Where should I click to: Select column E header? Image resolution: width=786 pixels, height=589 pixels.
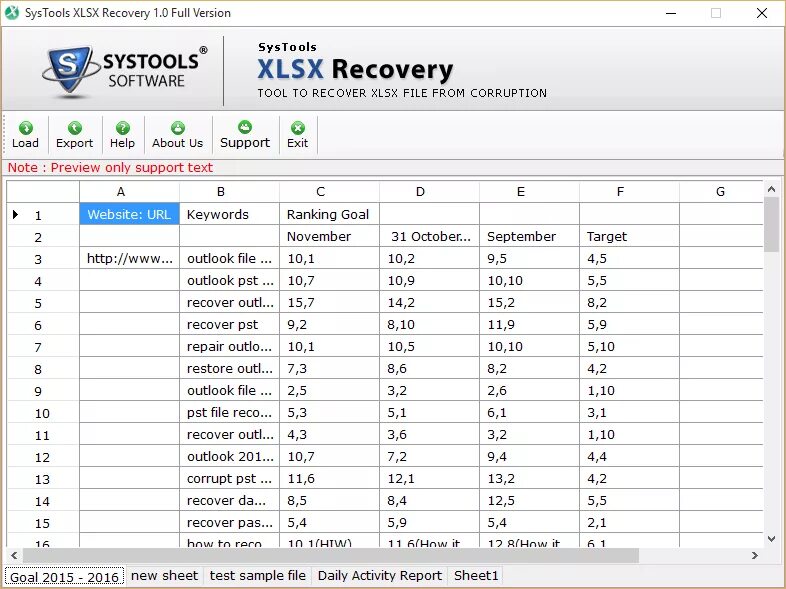(529, 191)
